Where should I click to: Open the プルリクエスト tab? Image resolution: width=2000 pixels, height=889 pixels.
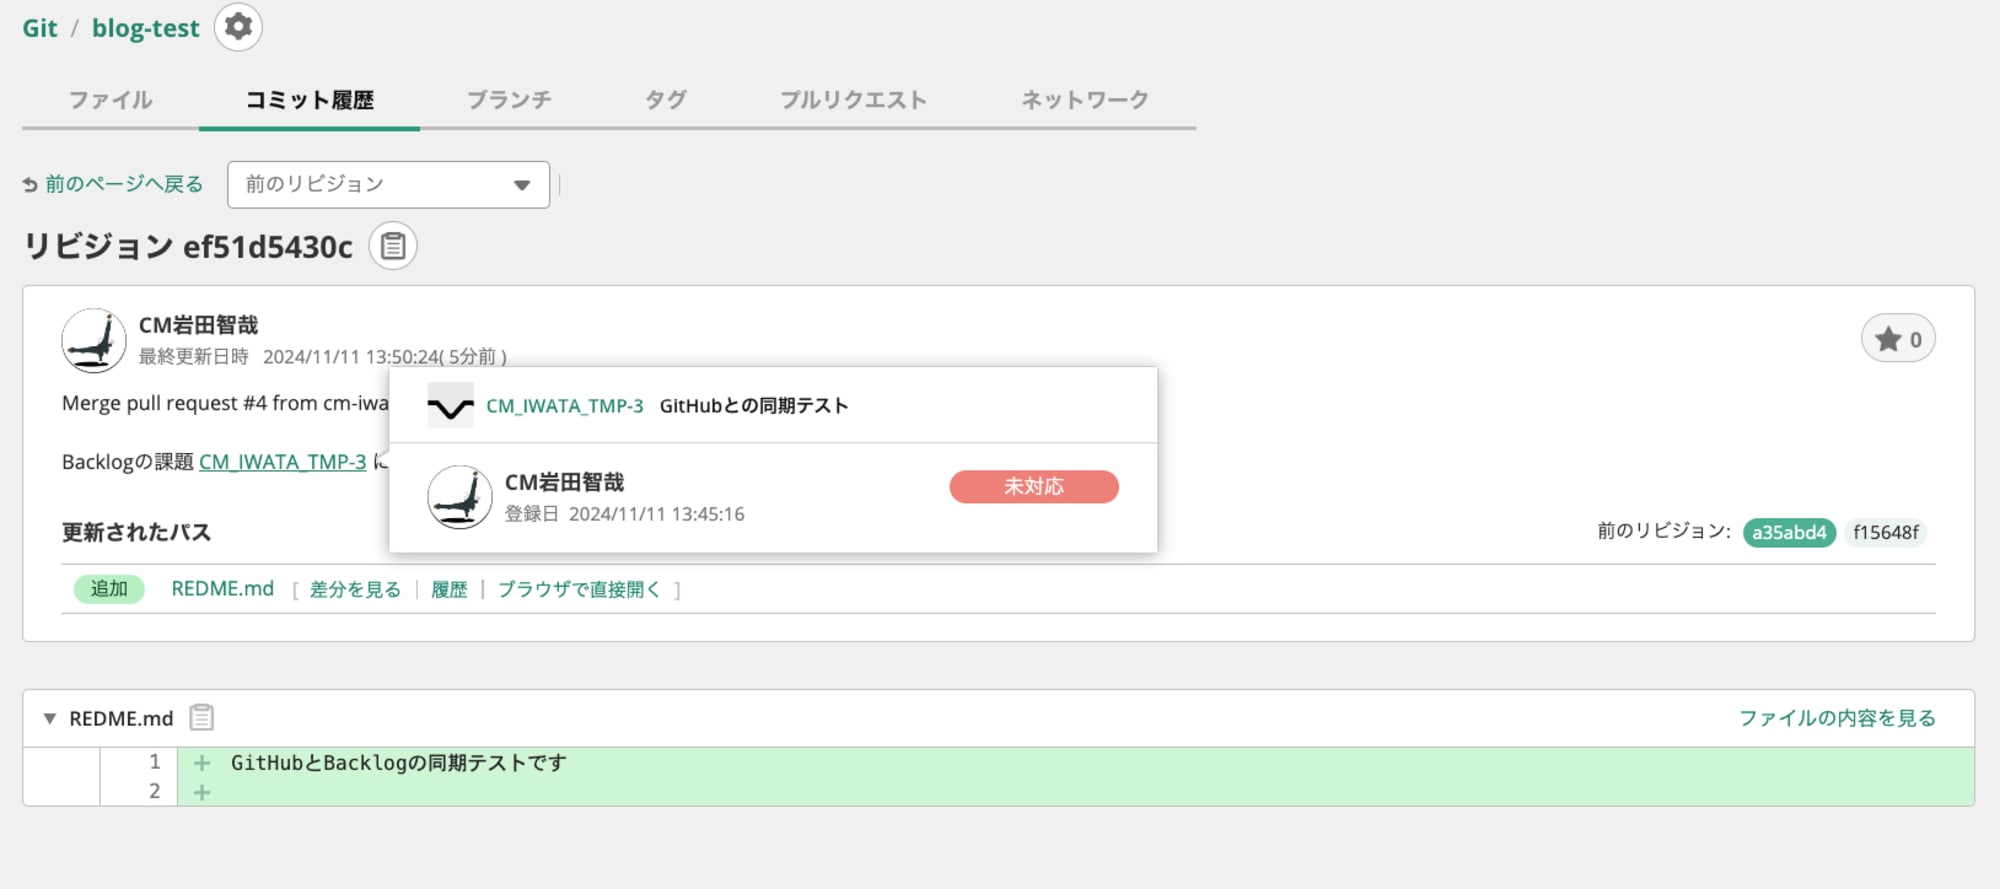click(853, 100)
